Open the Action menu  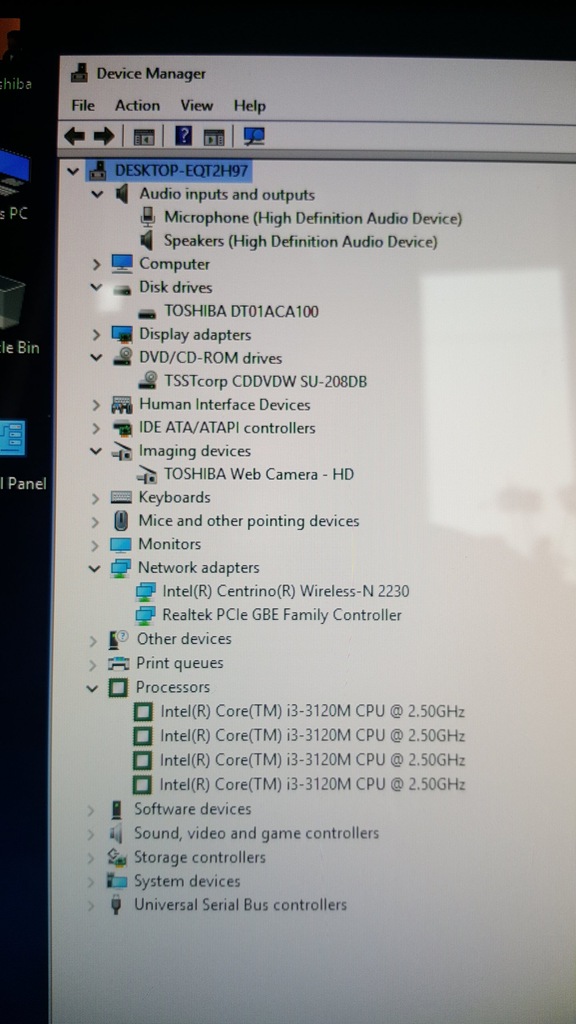(137, 106)
